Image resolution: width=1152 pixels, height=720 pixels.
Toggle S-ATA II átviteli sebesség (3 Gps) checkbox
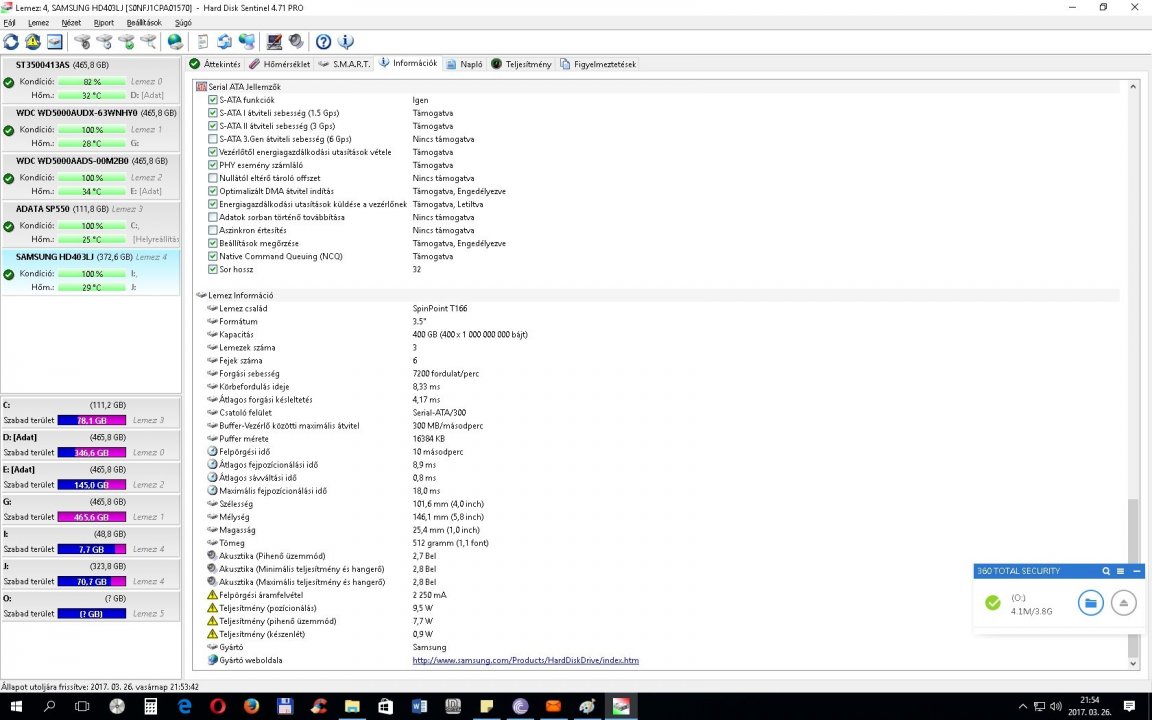point(212,126)
